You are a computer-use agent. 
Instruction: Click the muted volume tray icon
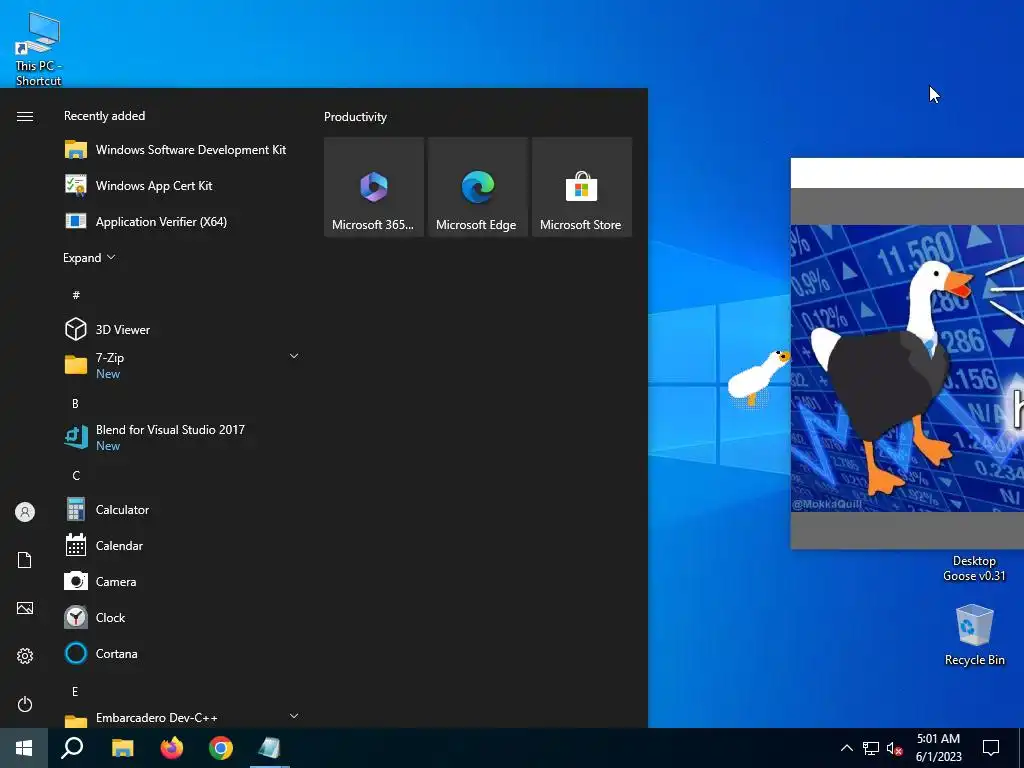894,748
